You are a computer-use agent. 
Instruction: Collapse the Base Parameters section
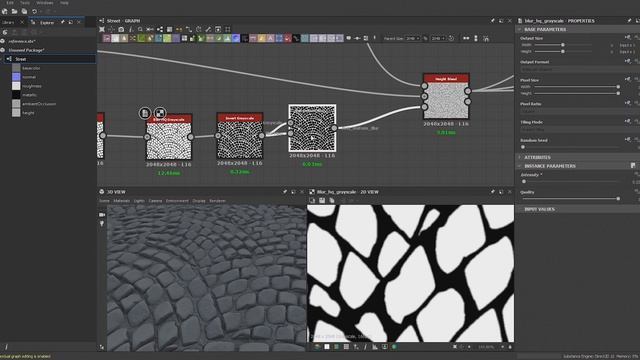click(520, 29)
